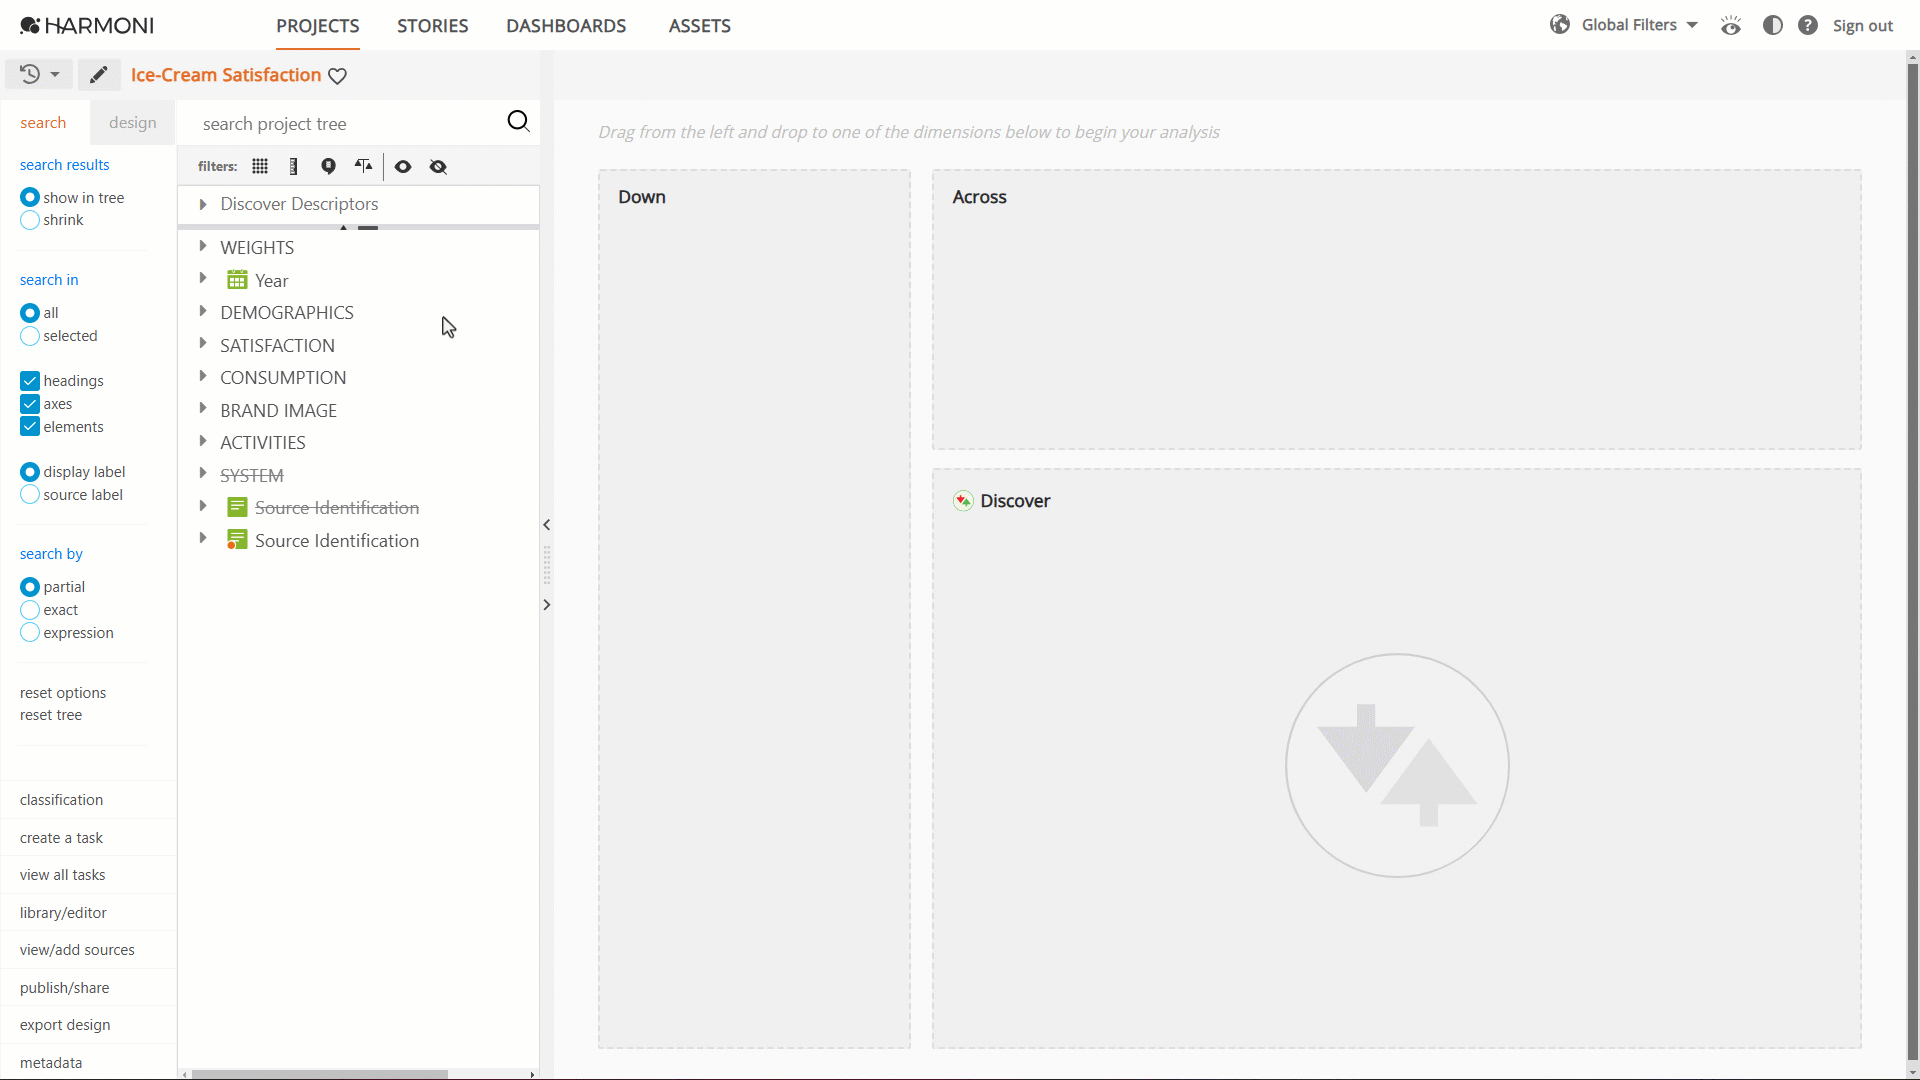Click the eye-with-lashes icon in header
The height and width of the screenshot is (1080, 1920).
coord(1731,26)
